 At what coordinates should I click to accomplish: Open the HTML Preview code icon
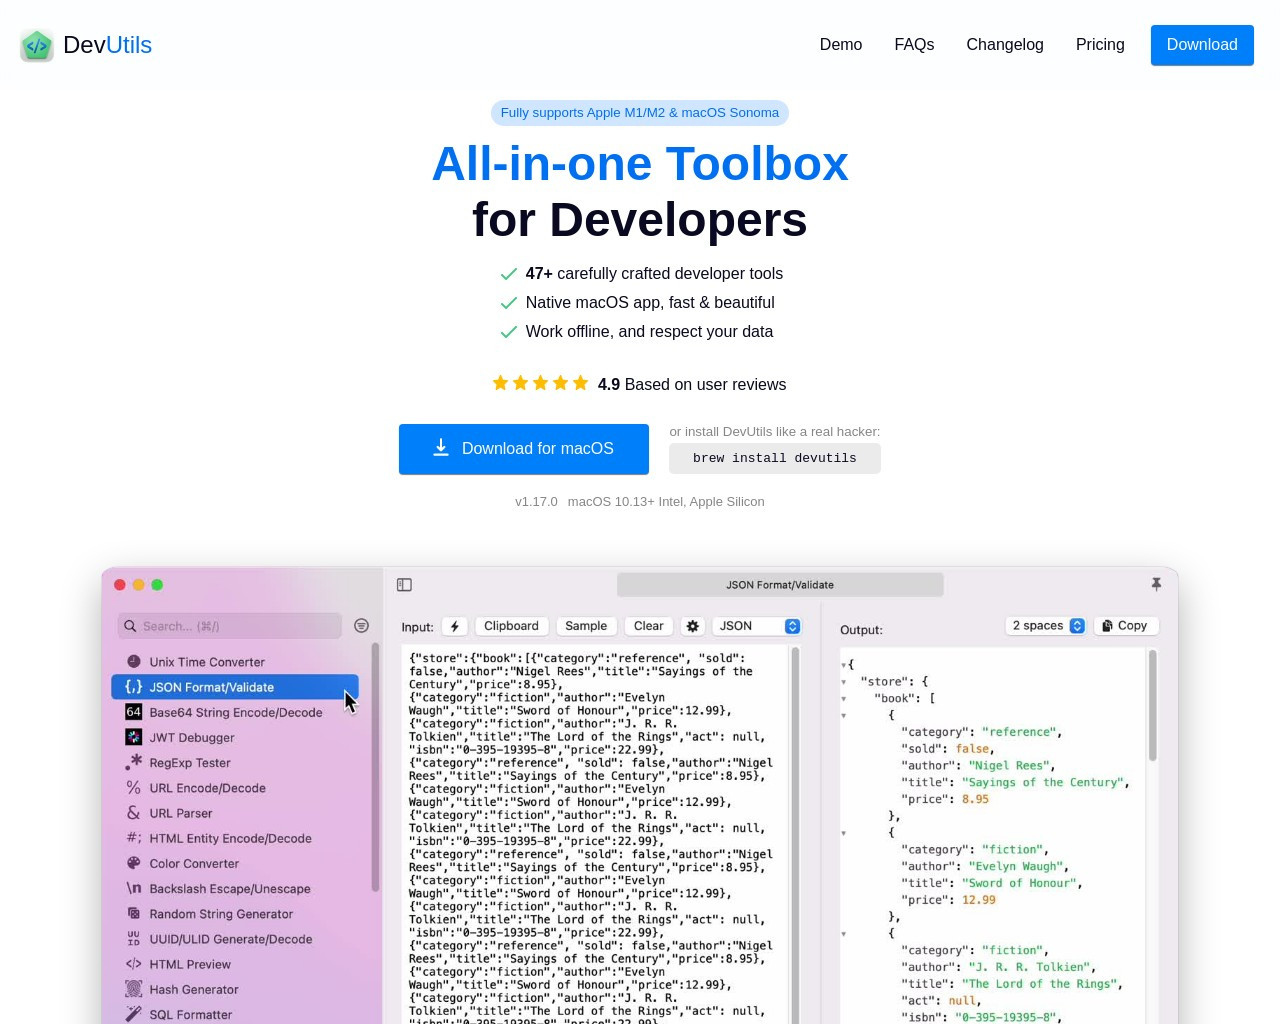tap(134, 964)
